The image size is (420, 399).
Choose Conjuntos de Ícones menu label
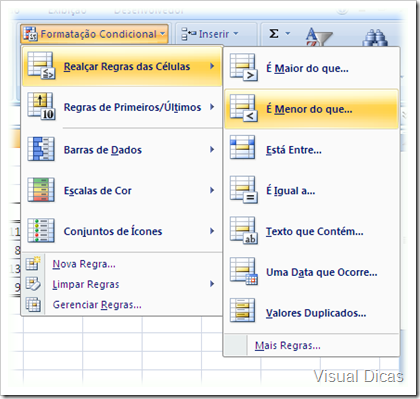tap(113, 231)
